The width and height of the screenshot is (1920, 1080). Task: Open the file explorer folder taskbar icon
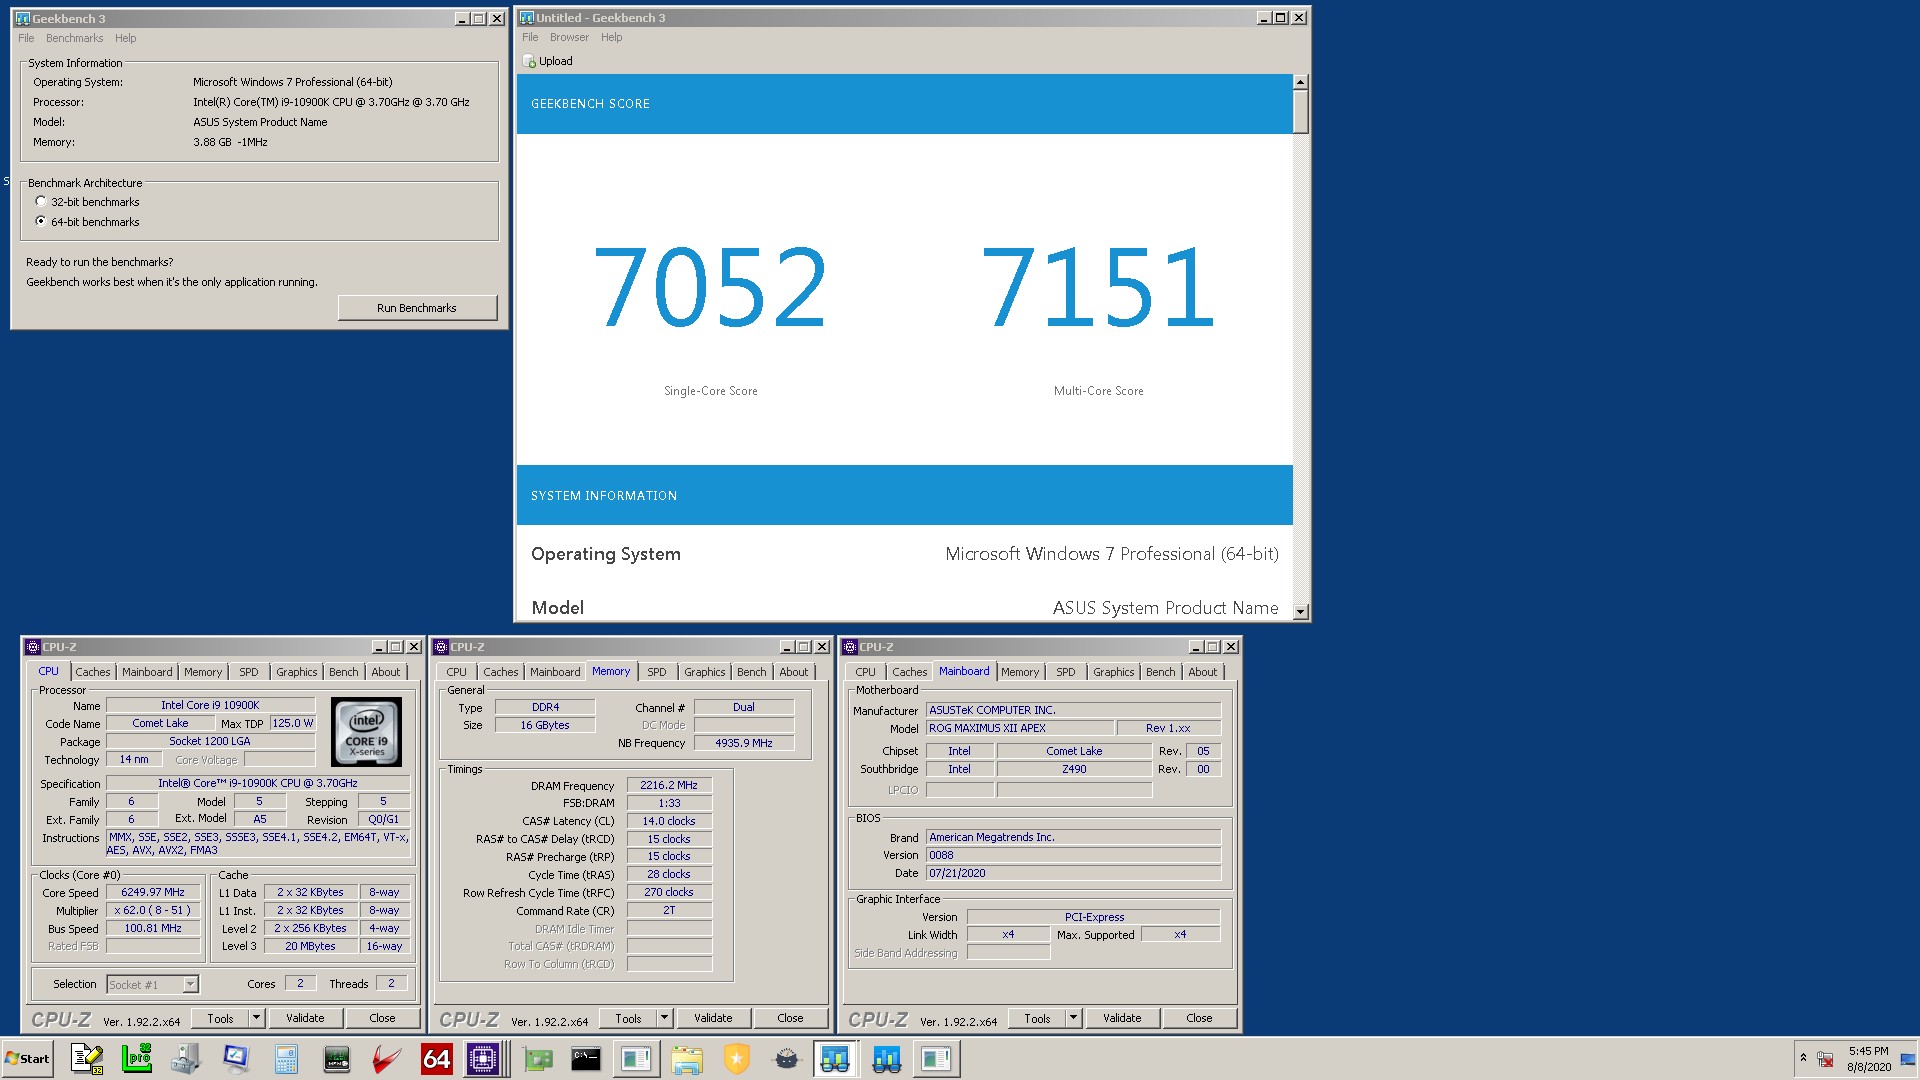[687, 1059]
